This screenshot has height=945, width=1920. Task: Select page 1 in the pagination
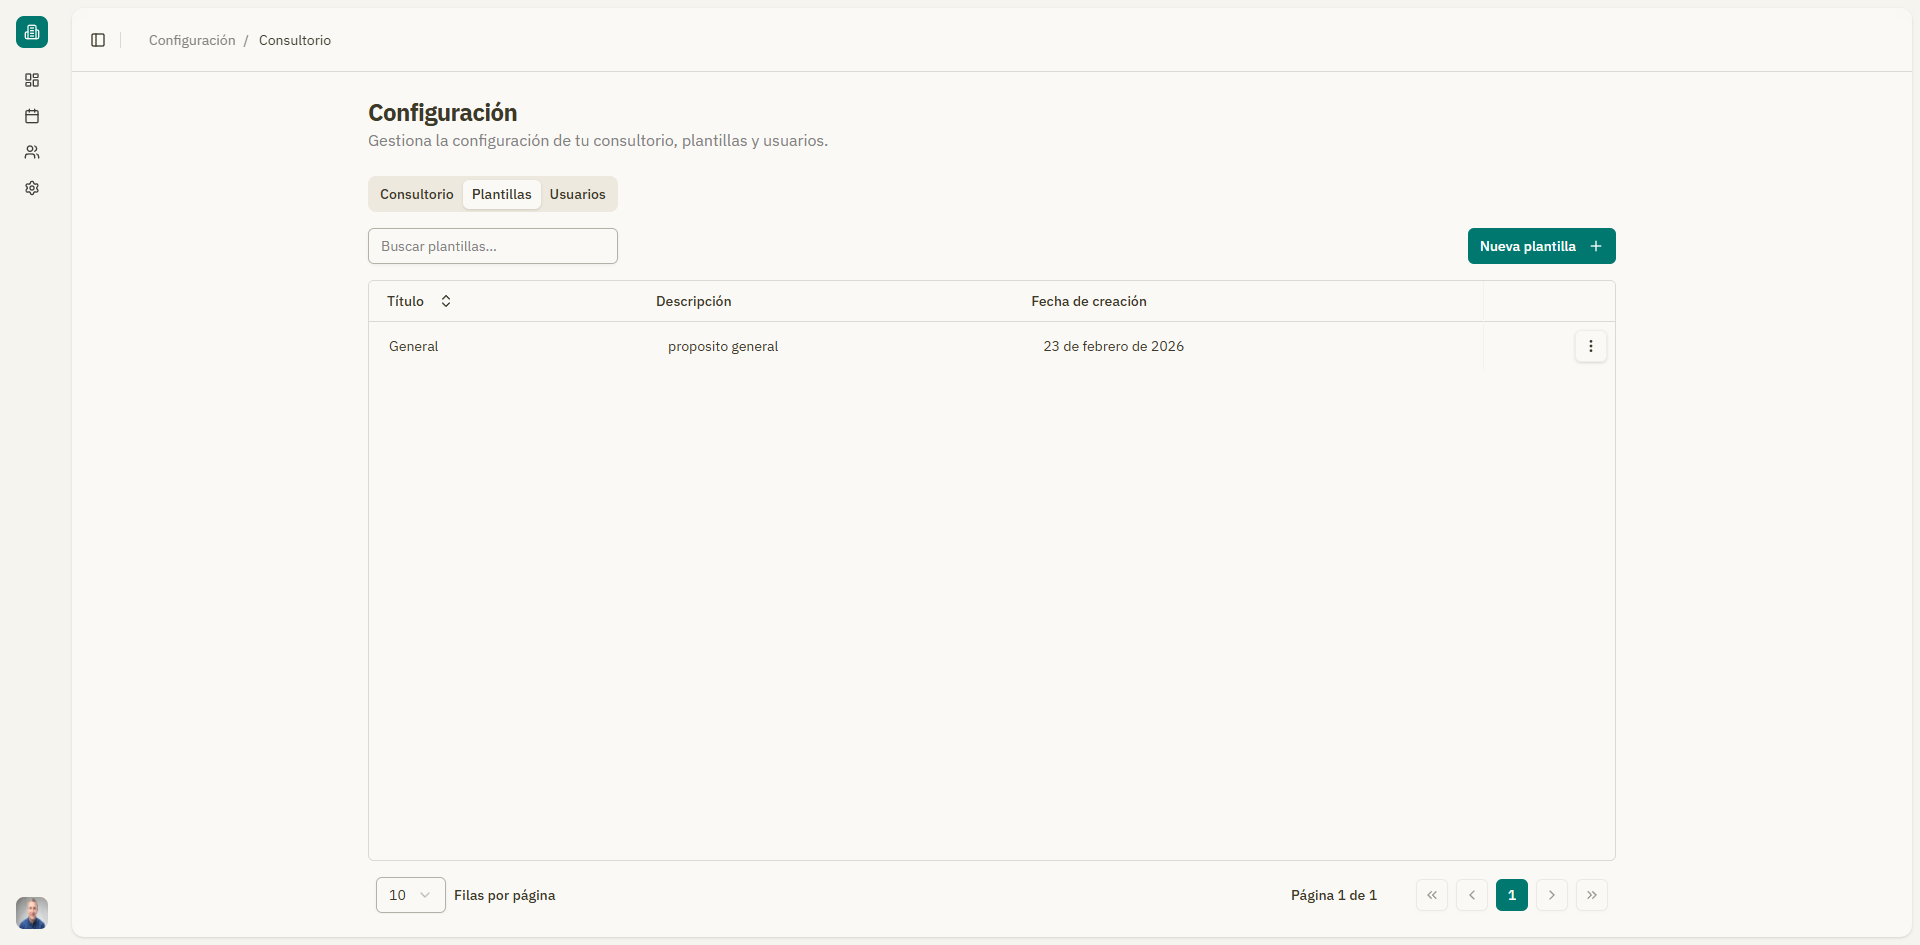click(x=1511, y=895)
